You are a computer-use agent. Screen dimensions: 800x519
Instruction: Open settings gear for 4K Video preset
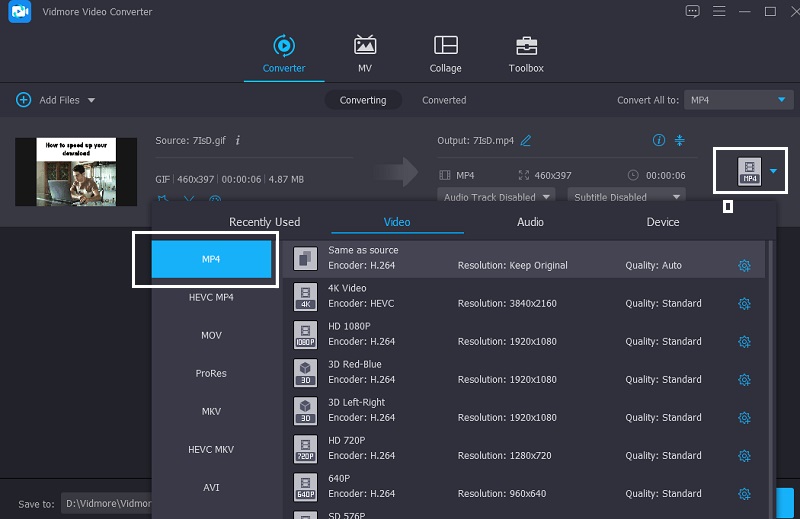(744, 304)
